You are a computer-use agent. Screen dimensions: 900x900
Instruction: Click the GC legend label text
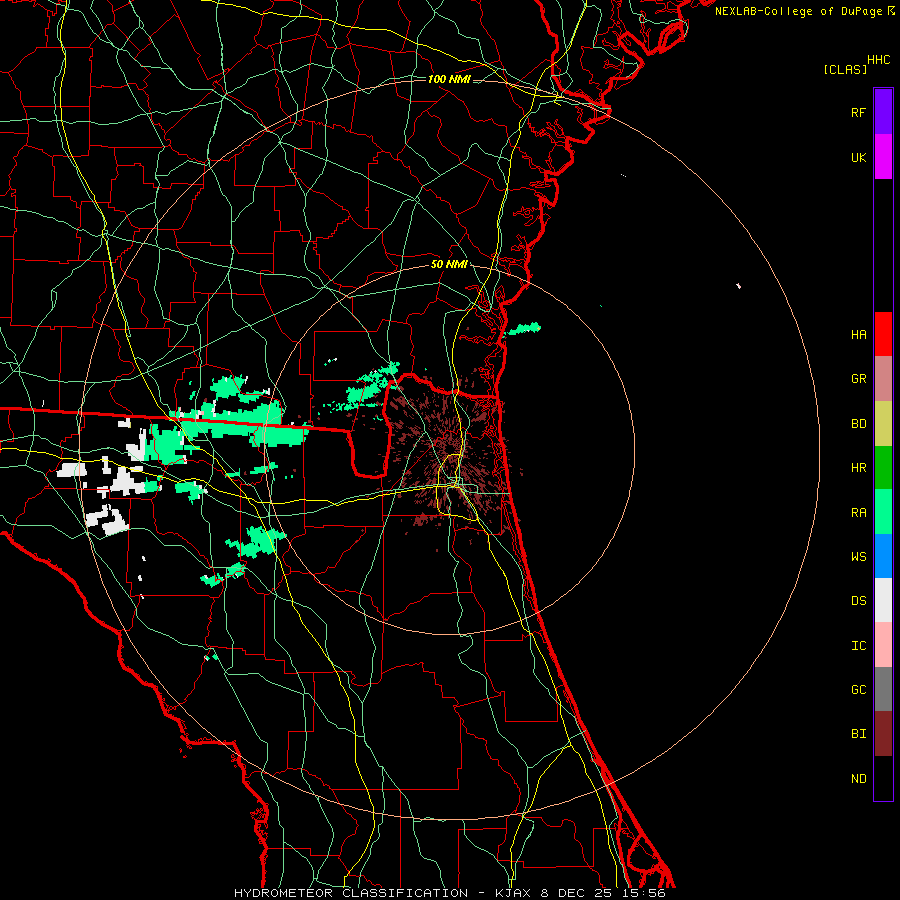tap(858, 689)
